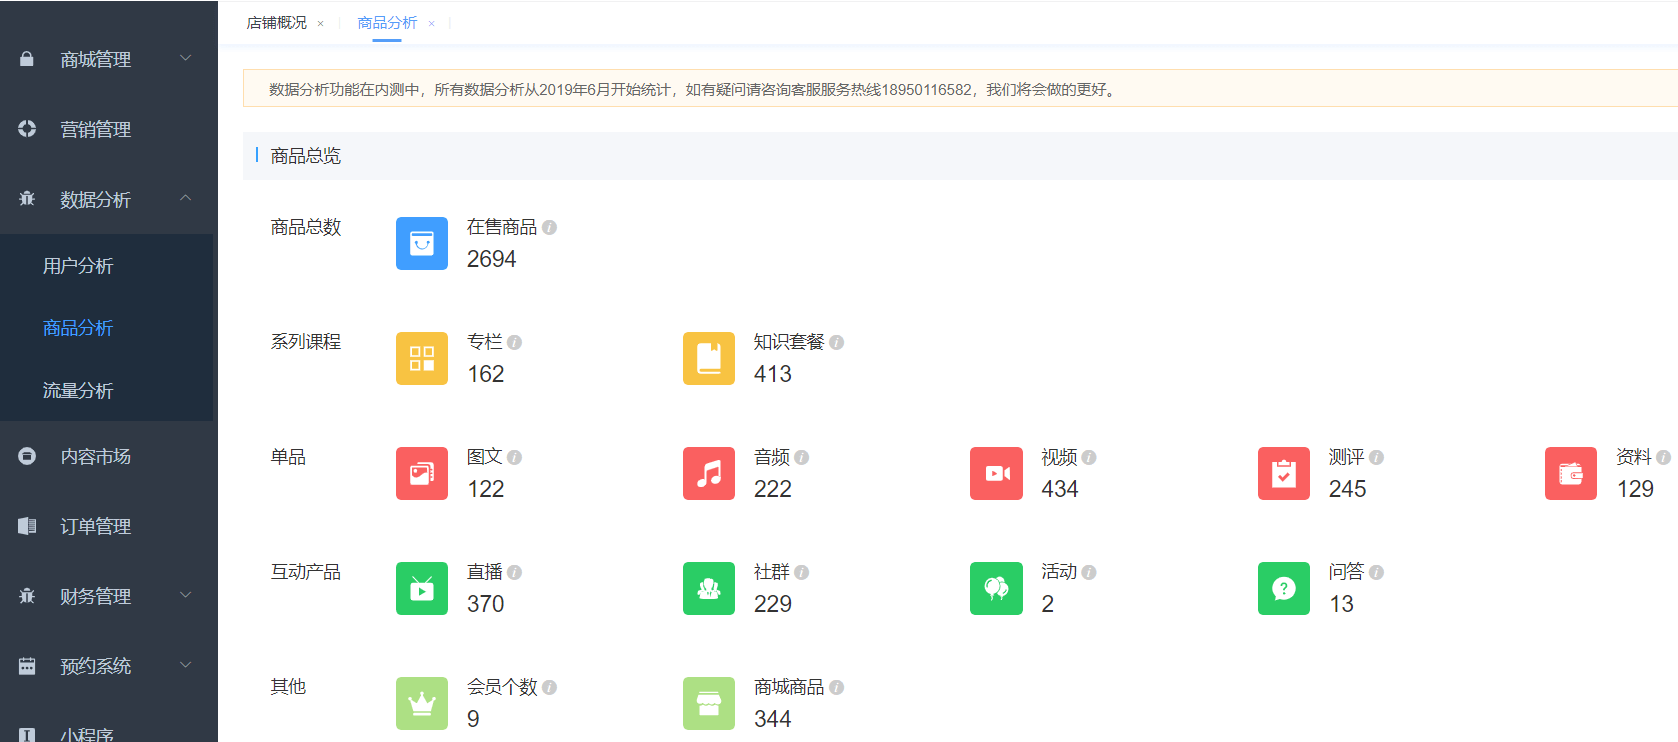This screenshot has width=1678, height=742.
Task: Click the blue 在售商品 shopping bag icon
Action: click(421, 243)
